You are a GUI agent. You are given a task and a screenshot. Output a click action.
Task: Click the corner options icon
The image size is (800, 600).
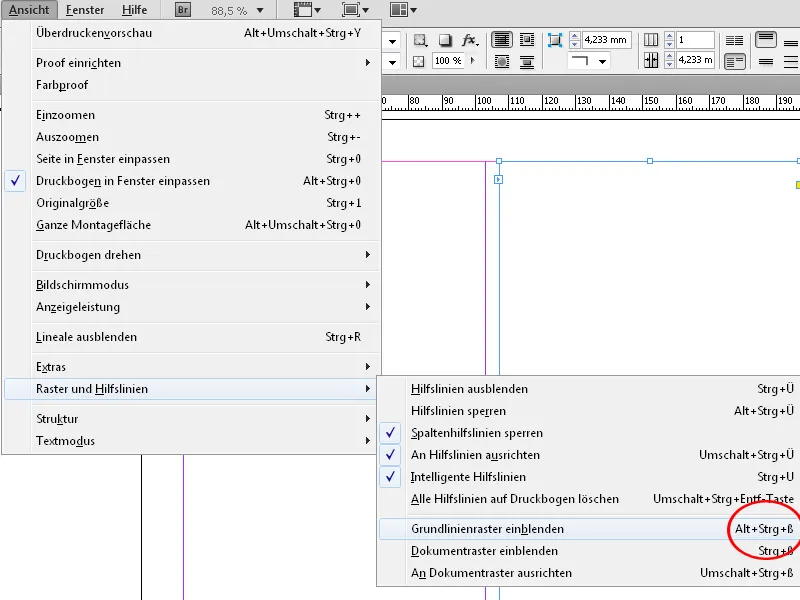click(x=555, y=40)
